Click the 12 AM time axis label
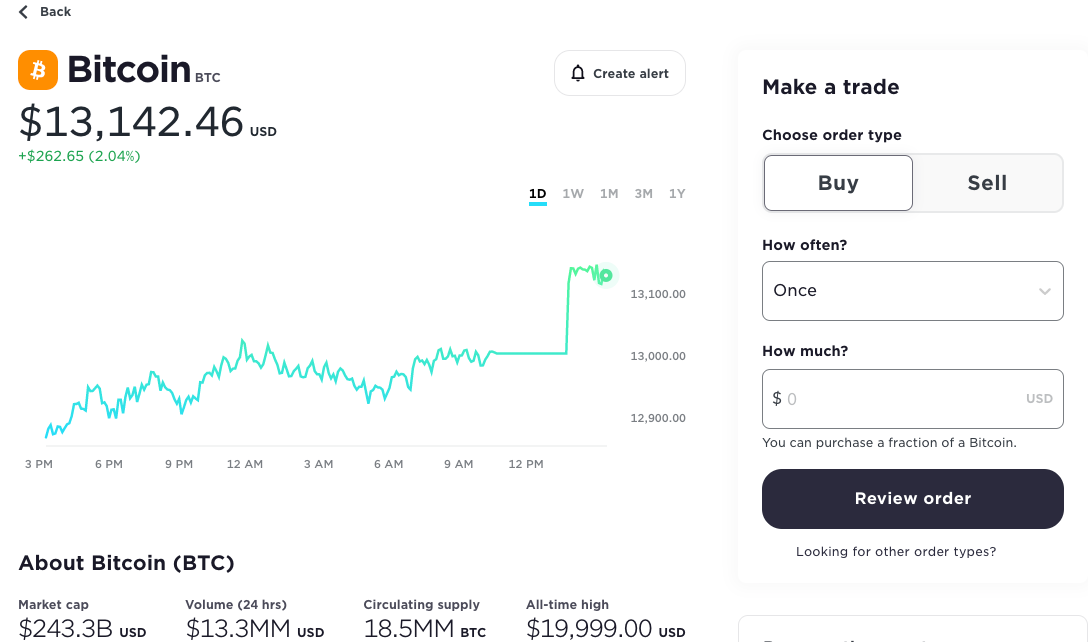 [x=245, y=464]
